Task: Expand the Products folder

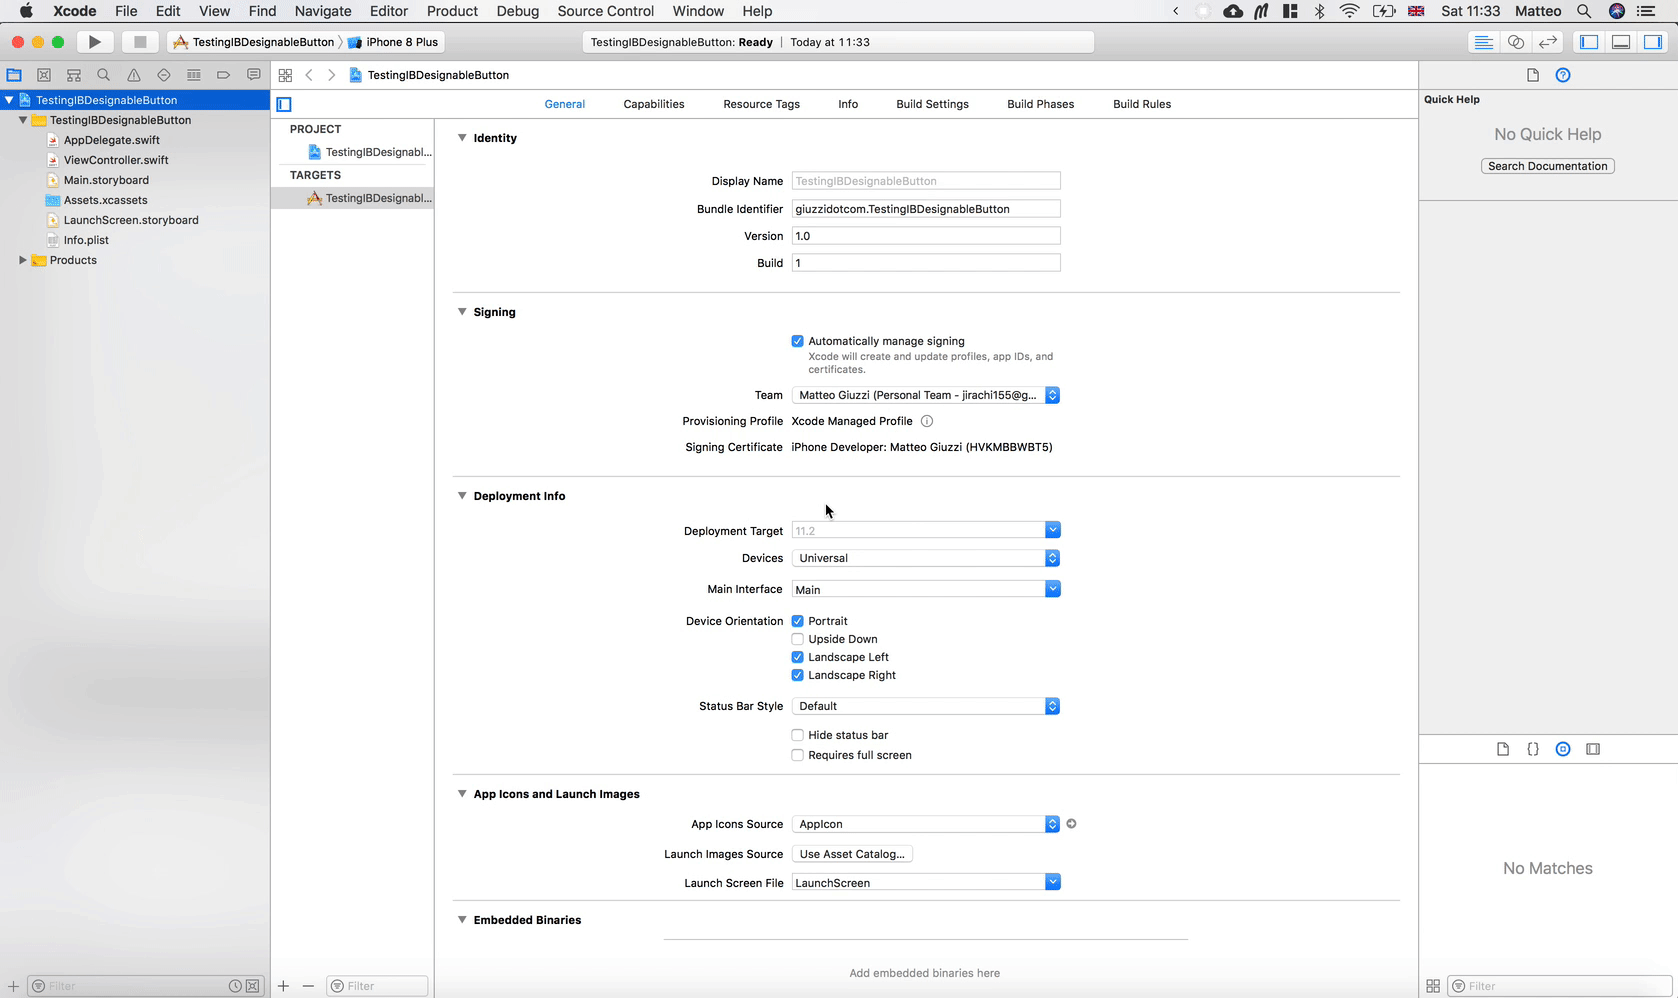Action: click(22, 260)
